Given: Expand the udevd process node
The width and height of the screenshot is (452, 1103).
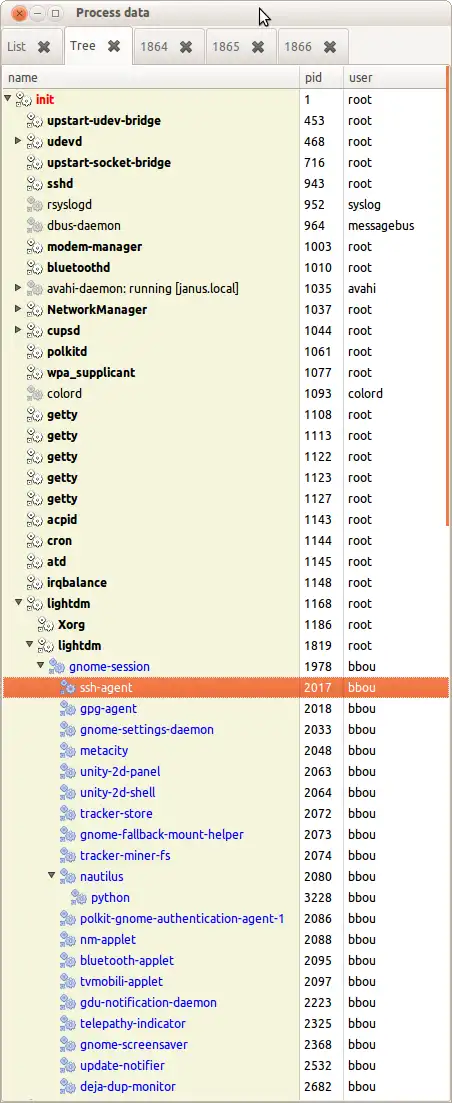Looking at the screenshot, I should [18, 141].
